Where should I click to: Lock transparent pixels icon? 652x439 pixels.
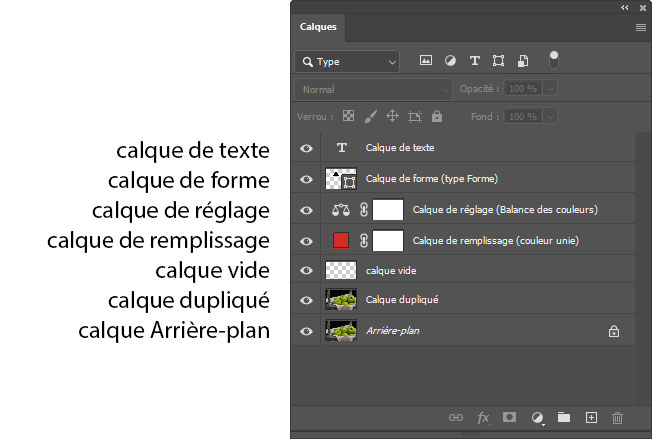348,116
